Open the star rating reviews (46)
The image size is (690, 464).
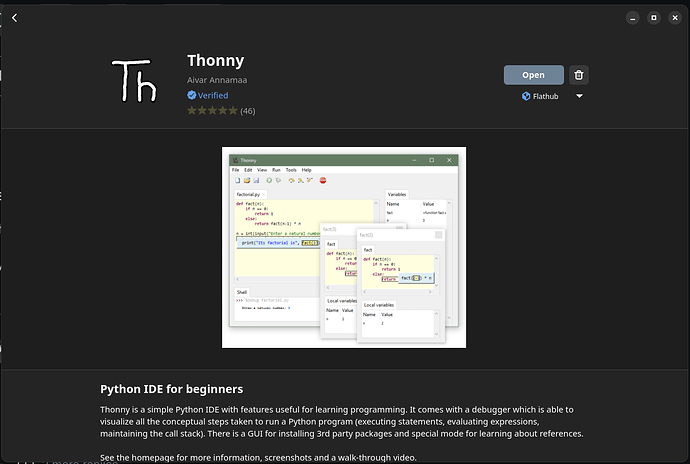(221, 110)
